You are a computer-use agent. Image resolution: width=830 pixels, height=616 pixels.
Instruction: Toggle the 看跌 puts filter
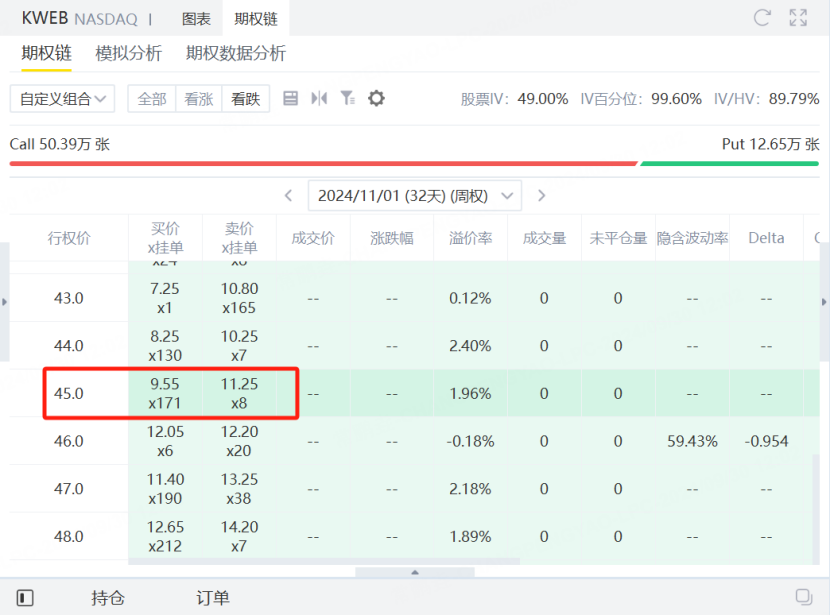pos(245,98)
